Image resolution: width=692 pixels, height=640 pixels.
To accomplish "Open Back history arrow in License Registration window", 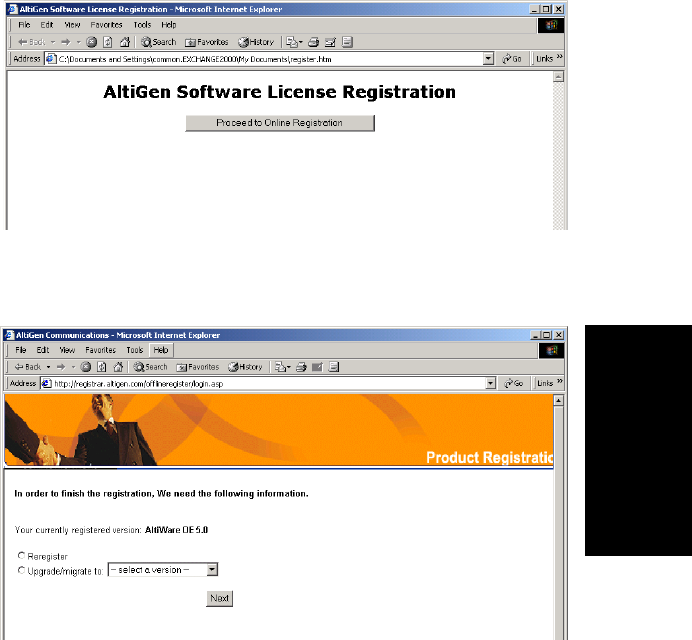I will 53,42.
